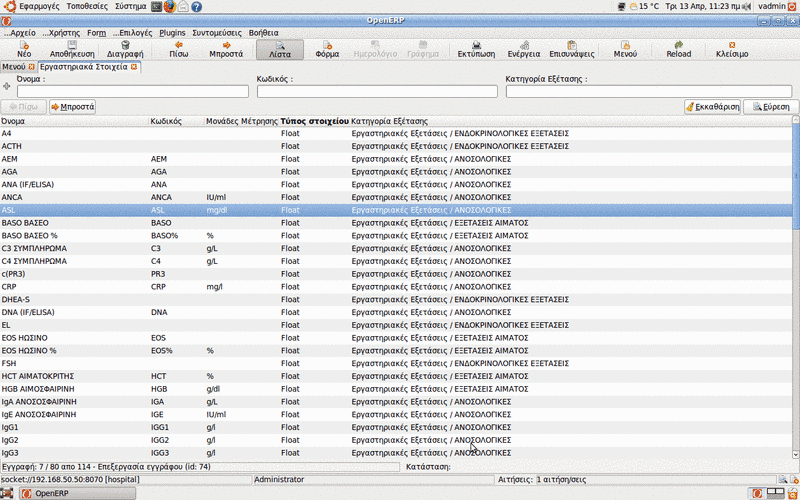This screenshot has height=500, width=800.
Task: Click the list scrollbar down arrow
Action: (796, 454)
